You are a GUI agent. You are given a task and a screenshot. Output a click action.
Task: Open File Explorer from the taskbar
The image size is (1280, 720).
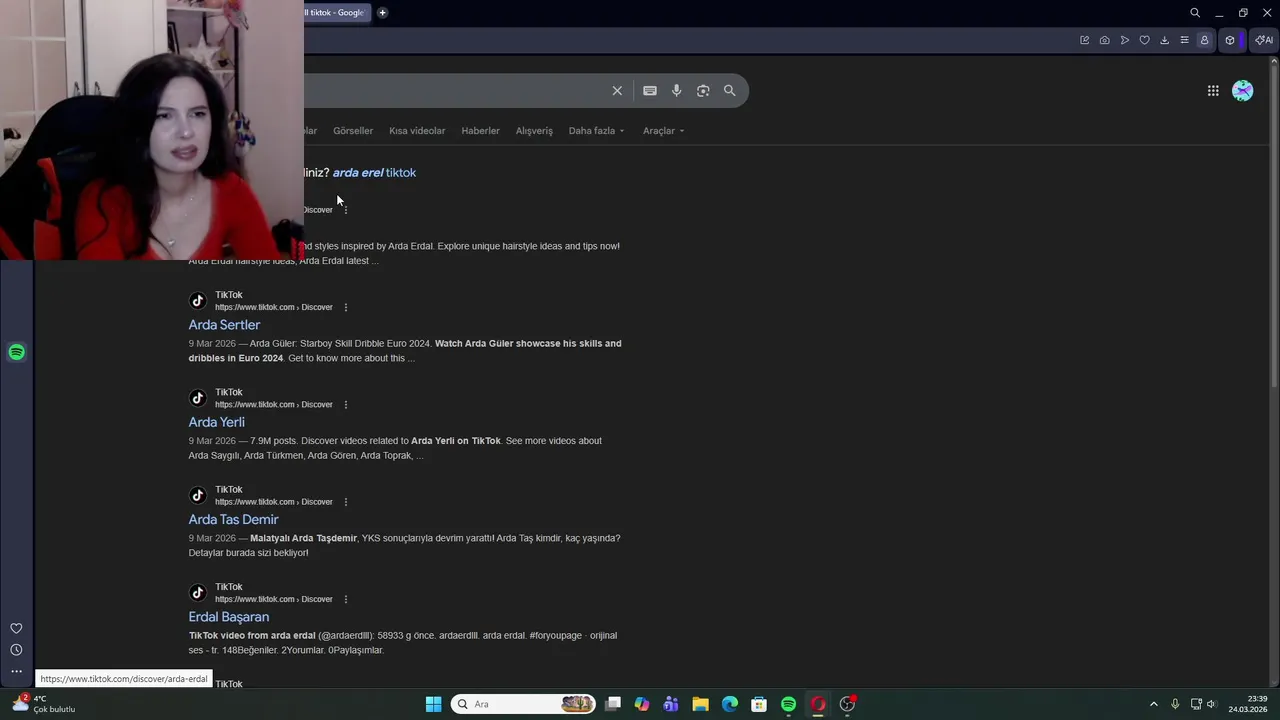click(700, 704)
